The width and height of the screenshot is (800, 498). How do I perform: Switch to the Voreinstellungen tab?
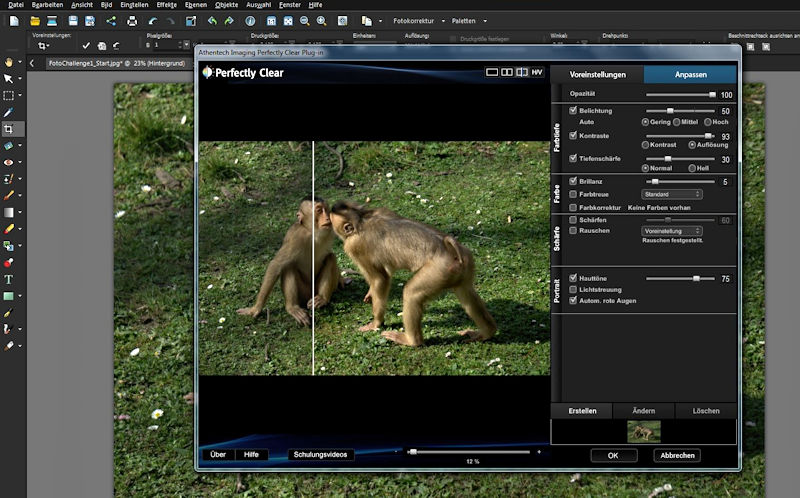click(597, 74)
